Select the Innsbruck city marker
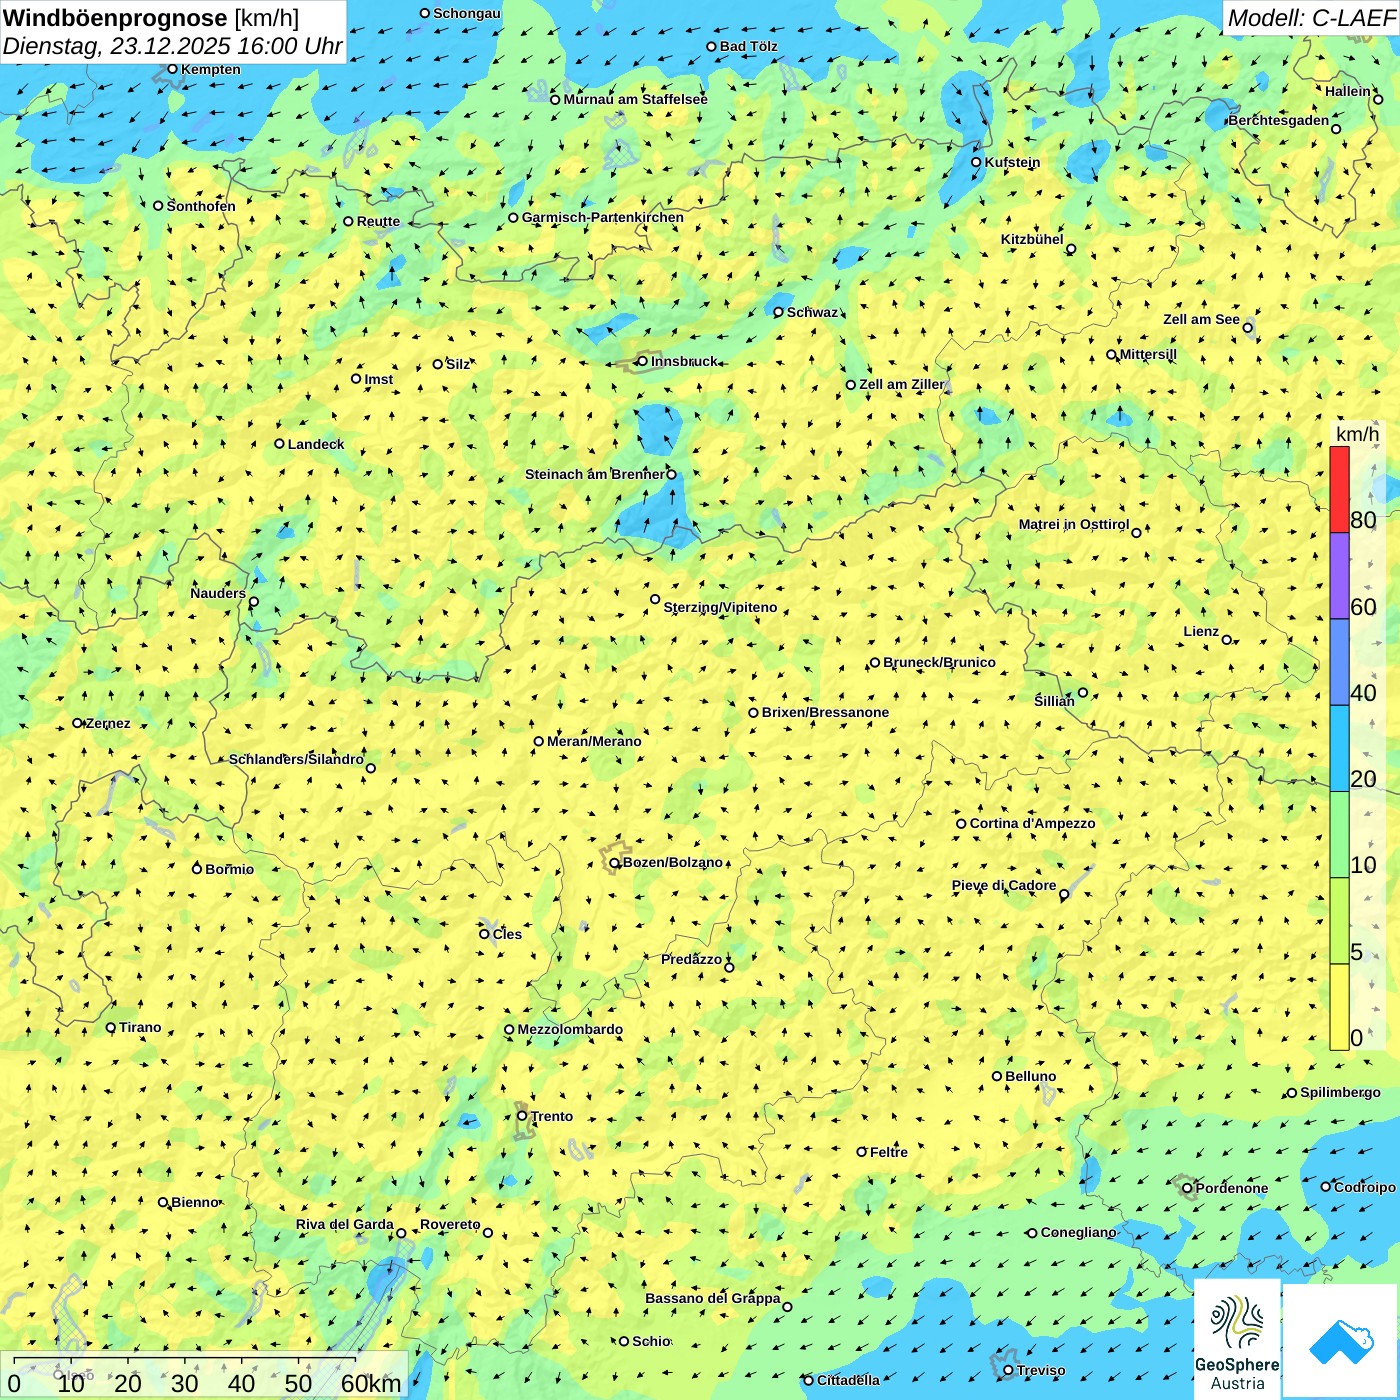This screenshot has height=1400, width=1400. coord(642,361)
